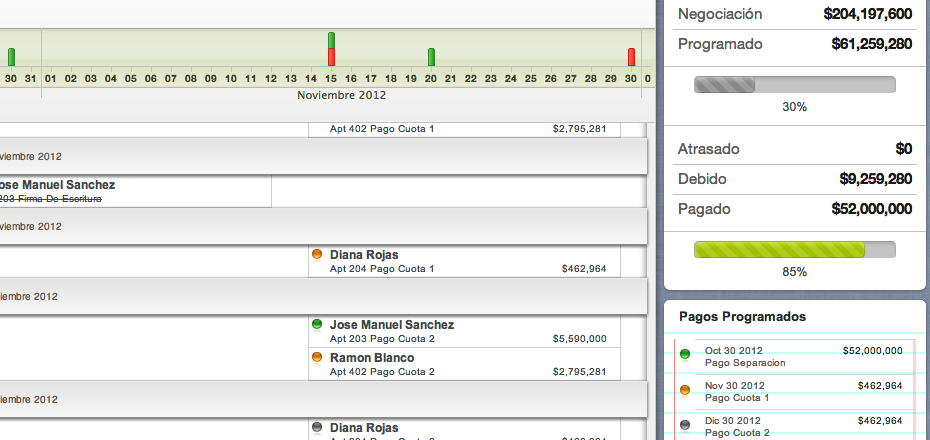Click green marker above day 20 on timeline
This screenshot has width=930, height=440.
coord(431,57)
